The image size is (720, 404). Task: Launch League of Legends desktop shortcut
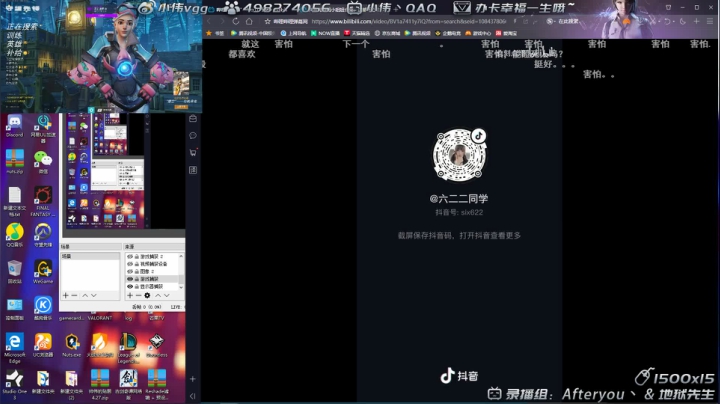128,348
